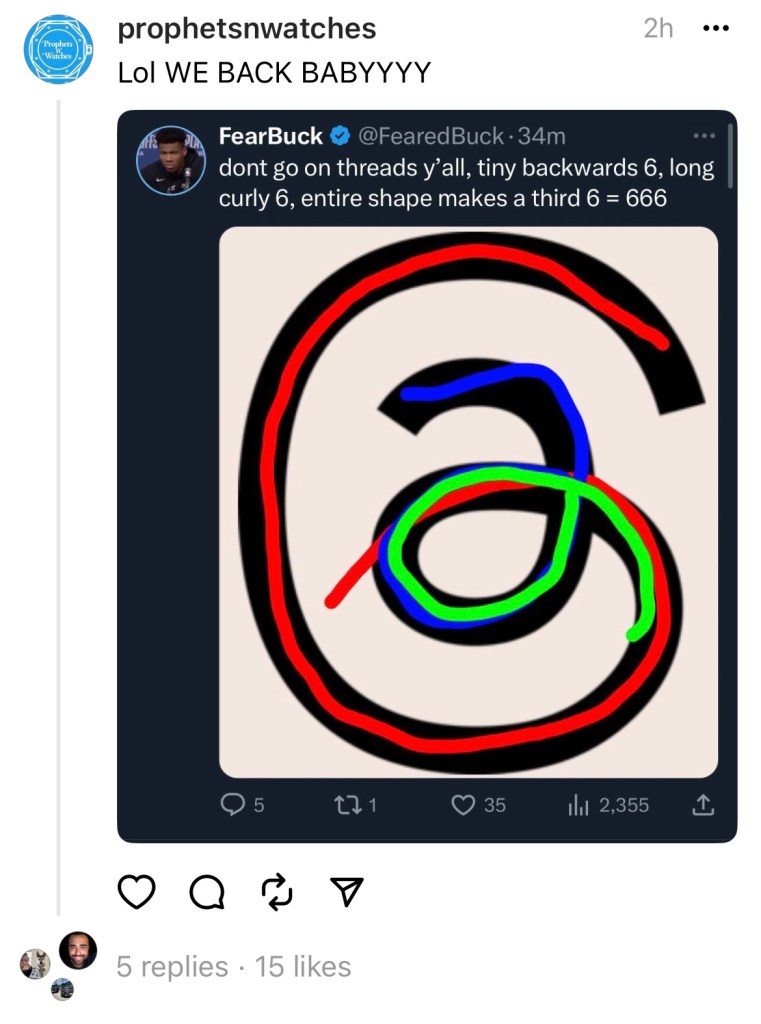Open the embedded tweet's three-dot options
The image size is (761, 1024).
point(704,136)
